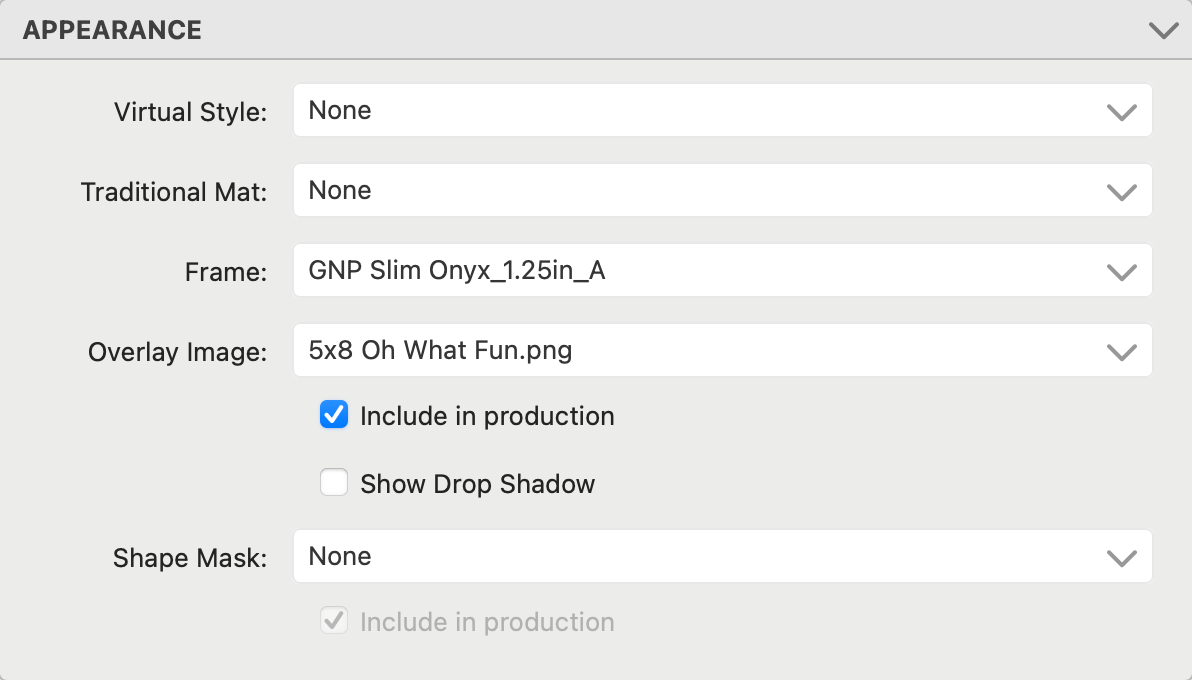Select the 'None' value in Shape Mask field

(340, 556)
